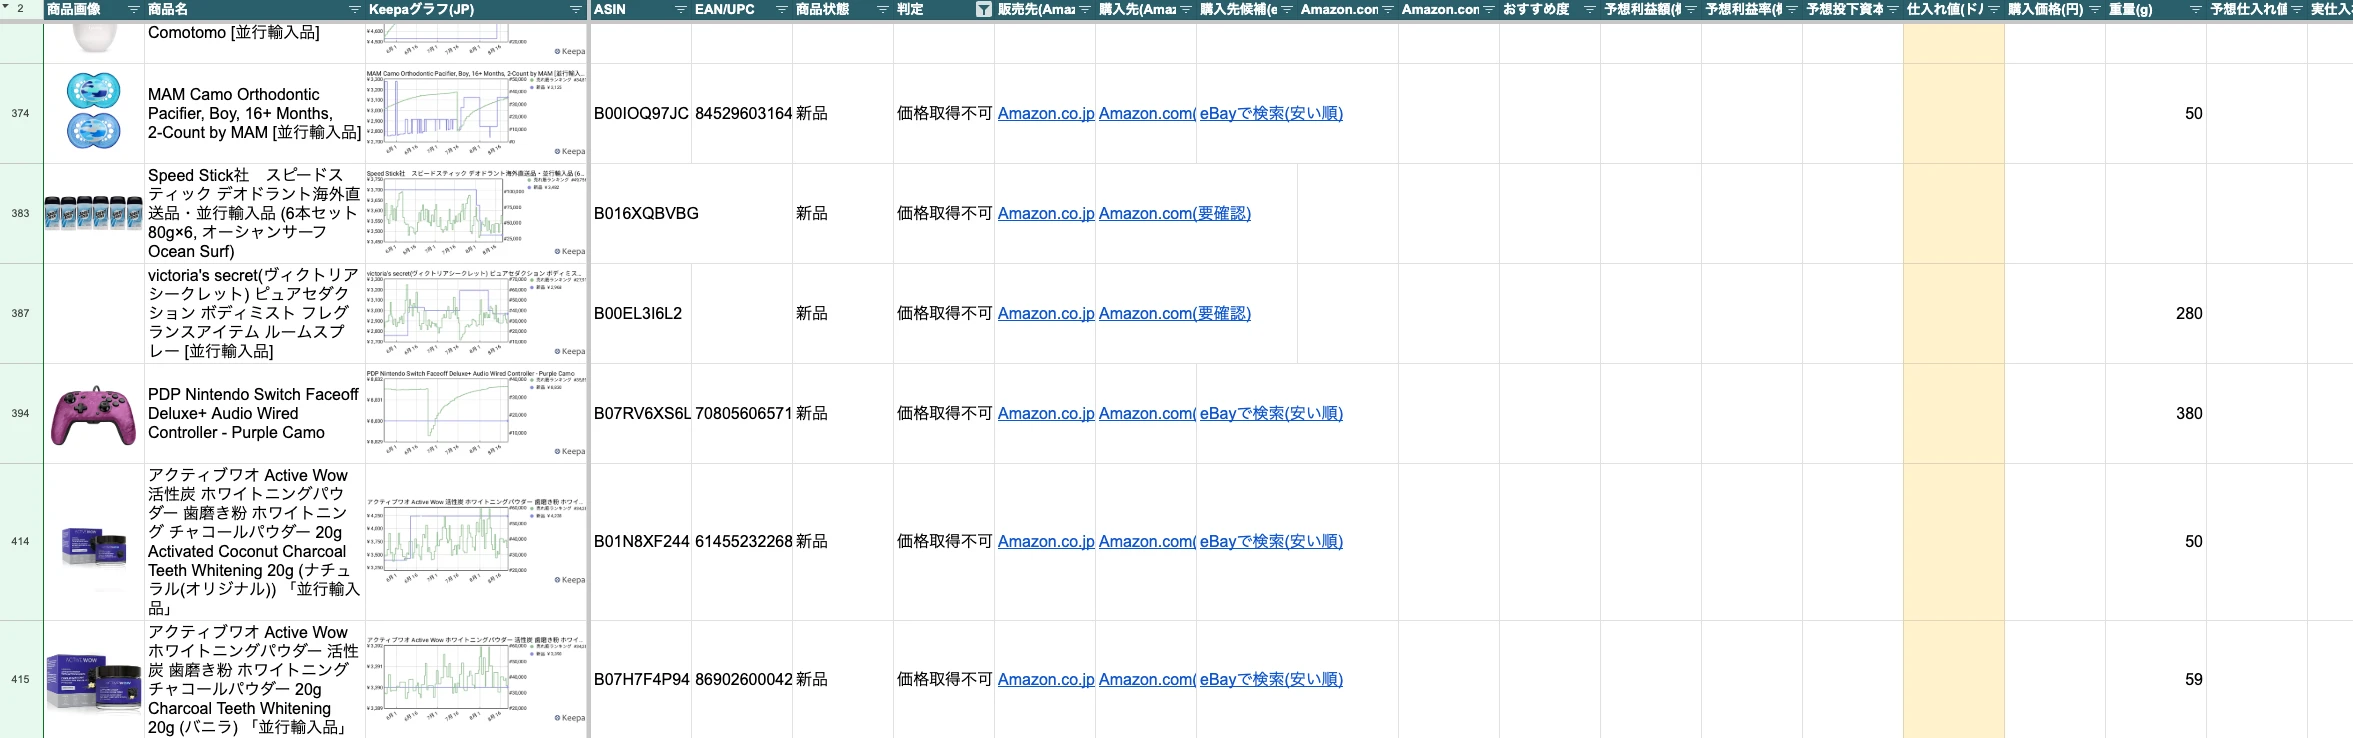Open filter menu for EAN/UPC column
2353x738 pixels.
point(782,10)
